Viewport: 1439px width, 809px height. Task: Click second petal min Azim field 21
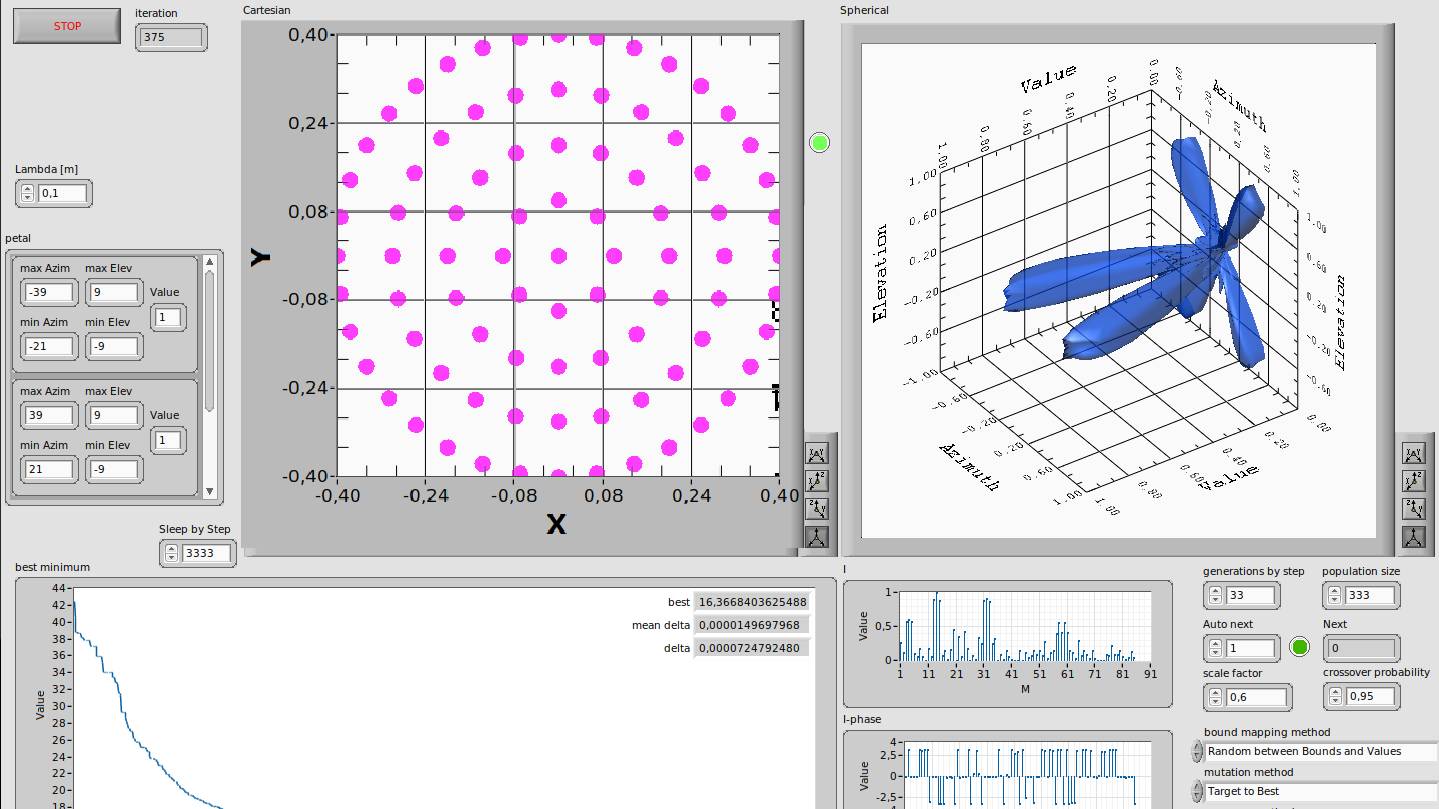tap(50, 469)
